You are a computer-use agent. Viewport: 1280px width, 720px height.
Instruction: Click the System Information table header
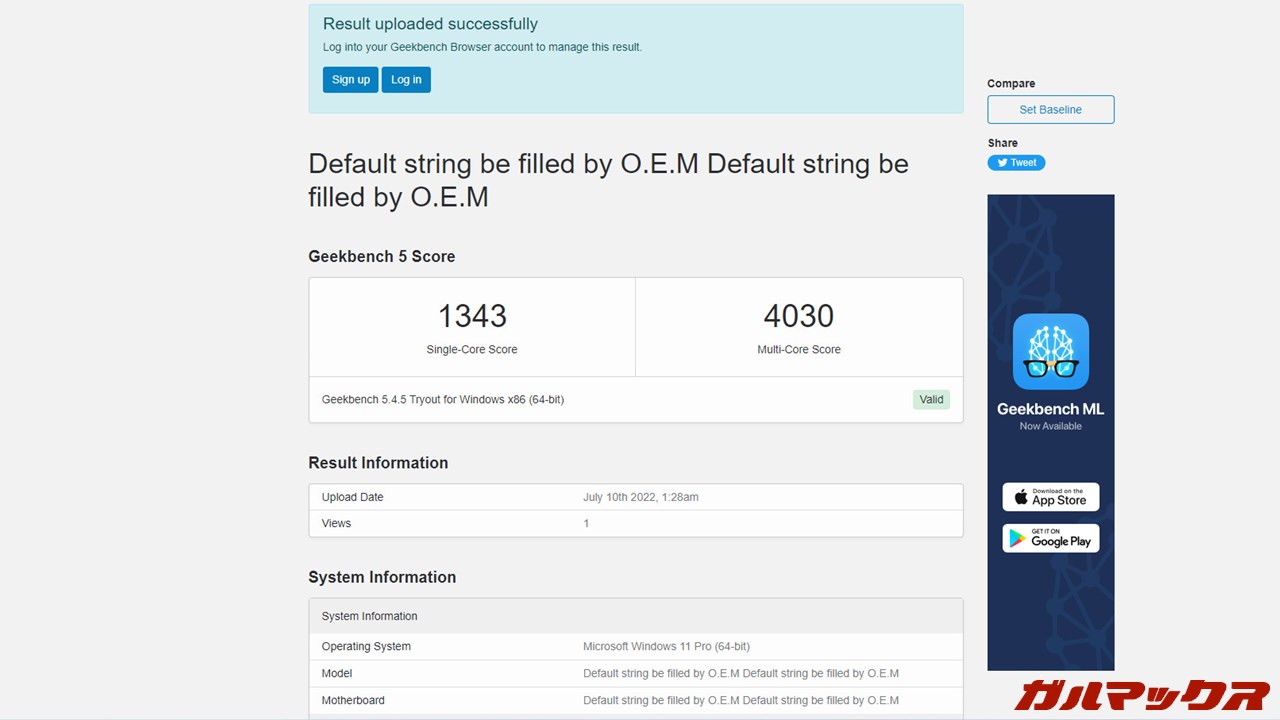[x=370, y=616]
